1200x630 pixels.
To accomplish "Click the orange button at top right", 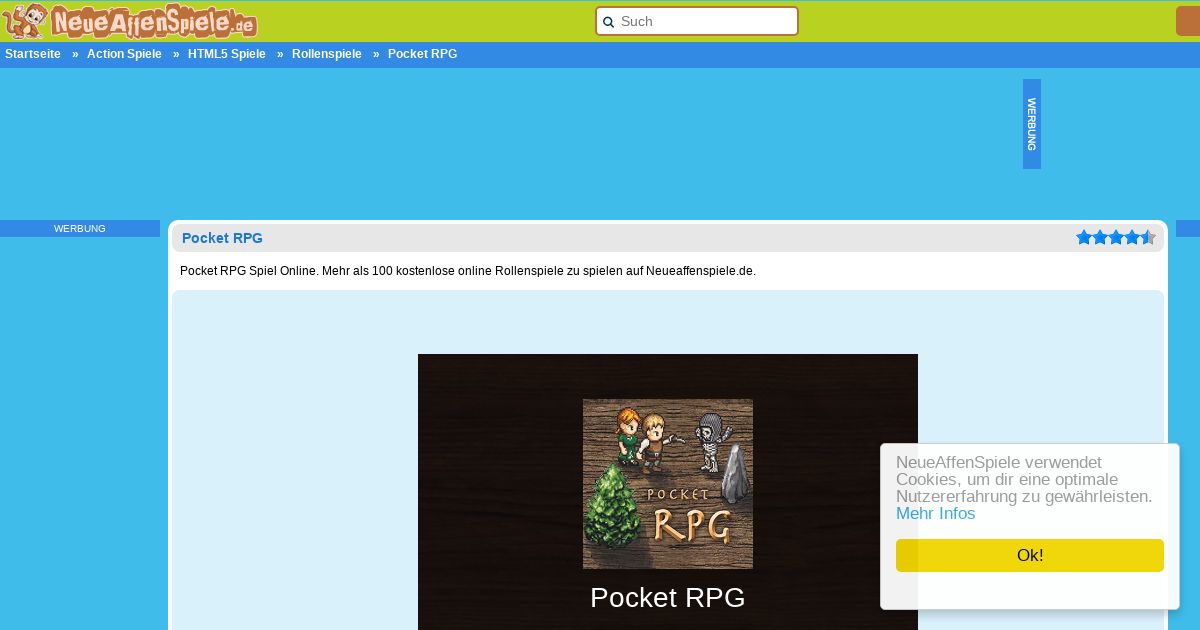I will tap(1188, 21).
